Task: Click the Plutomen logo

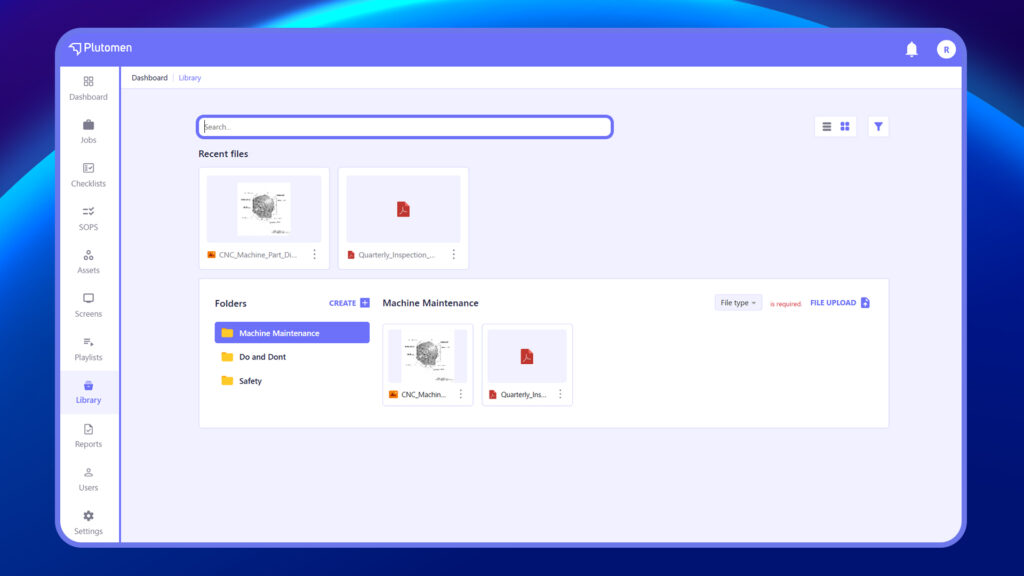Action: (101, 48)
